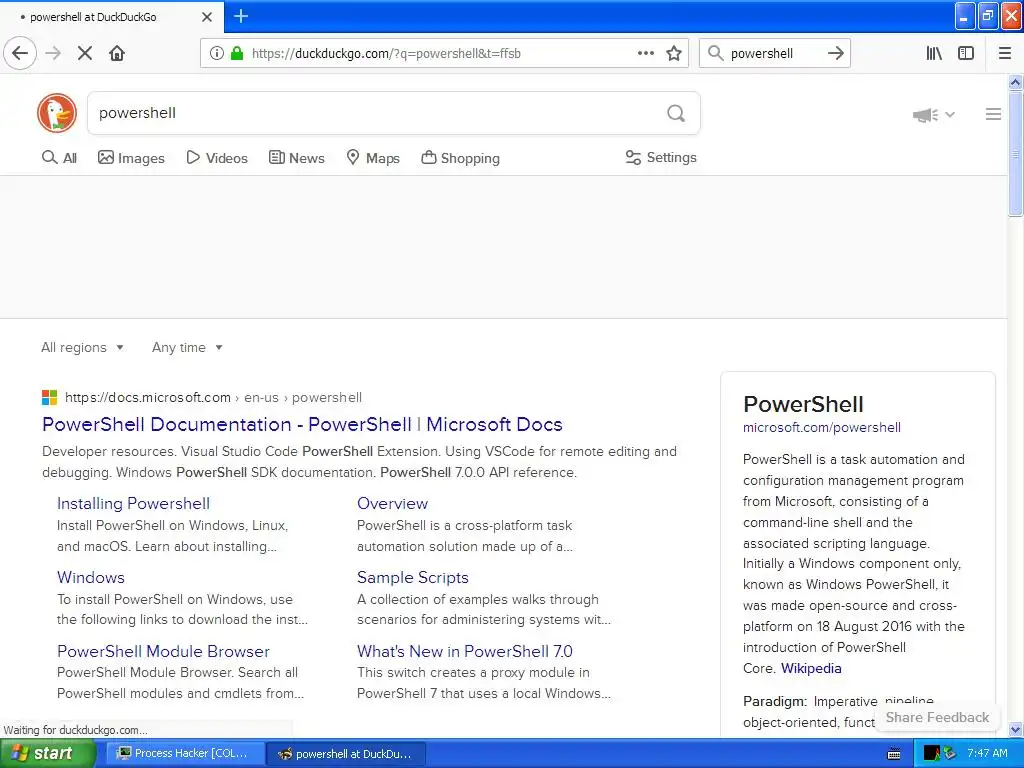Open a new tab with plus button
This screenshot has height=768, width=1024.
(241, 16)
